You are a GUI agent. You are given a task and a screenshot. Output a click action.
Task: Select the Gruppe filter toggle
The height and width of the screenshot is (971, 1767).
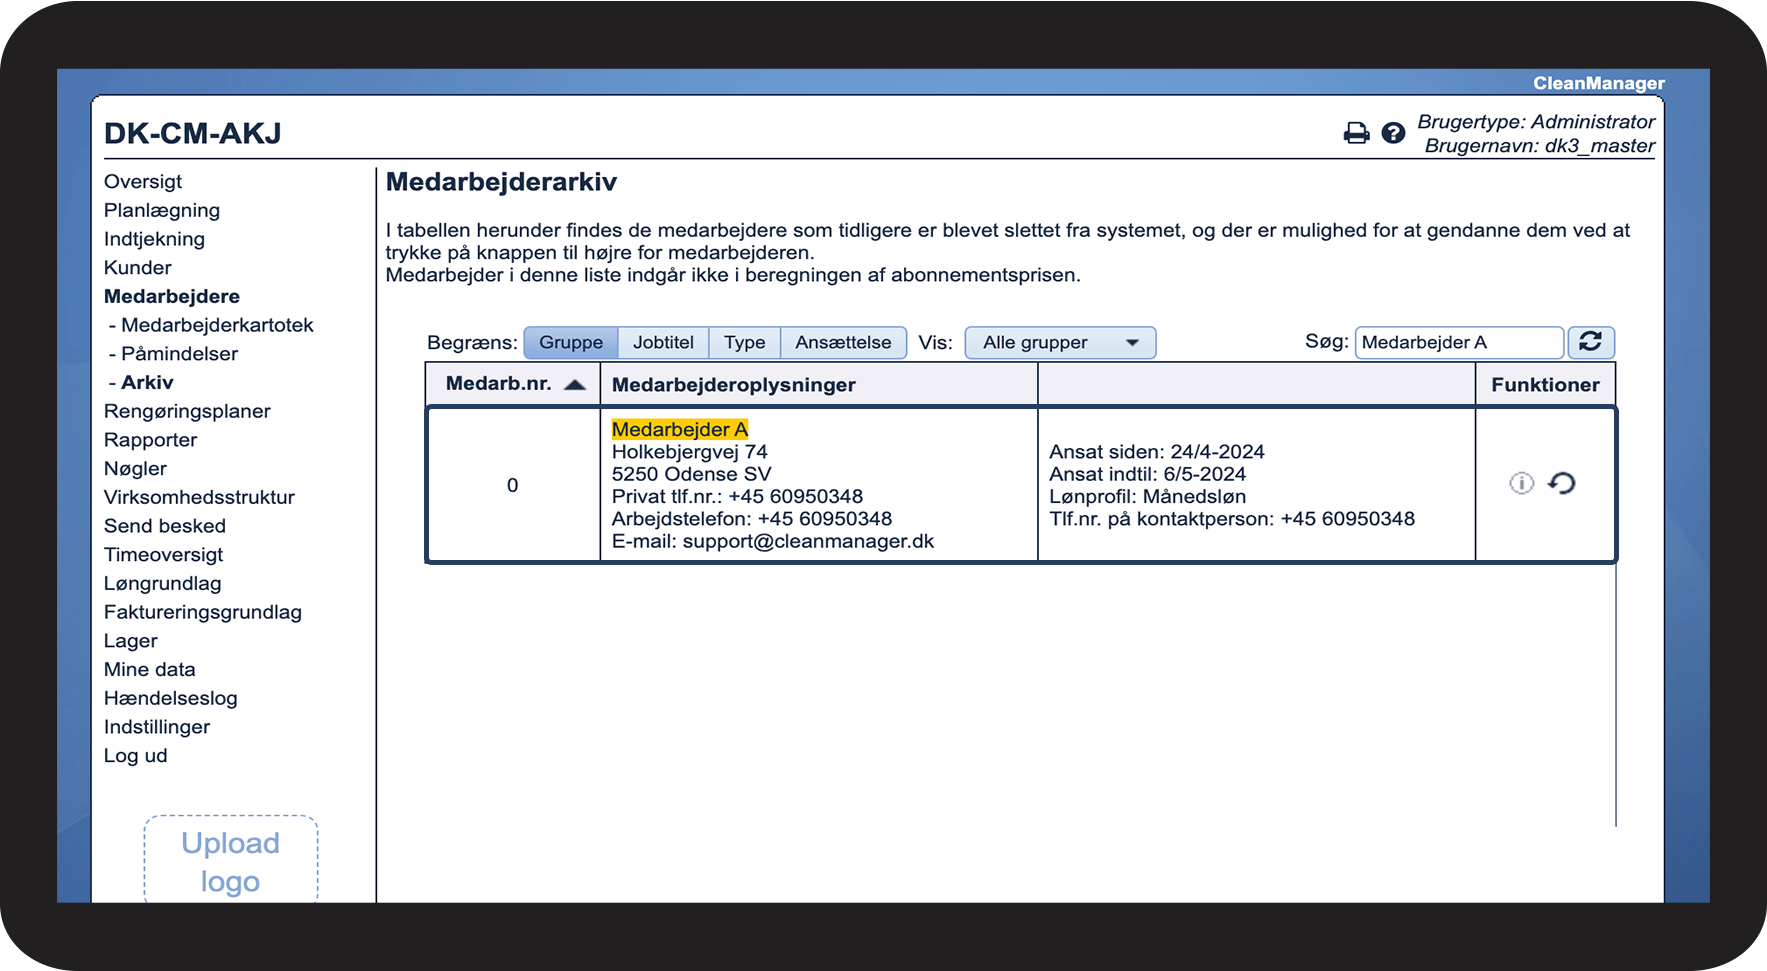click(571, 342)
